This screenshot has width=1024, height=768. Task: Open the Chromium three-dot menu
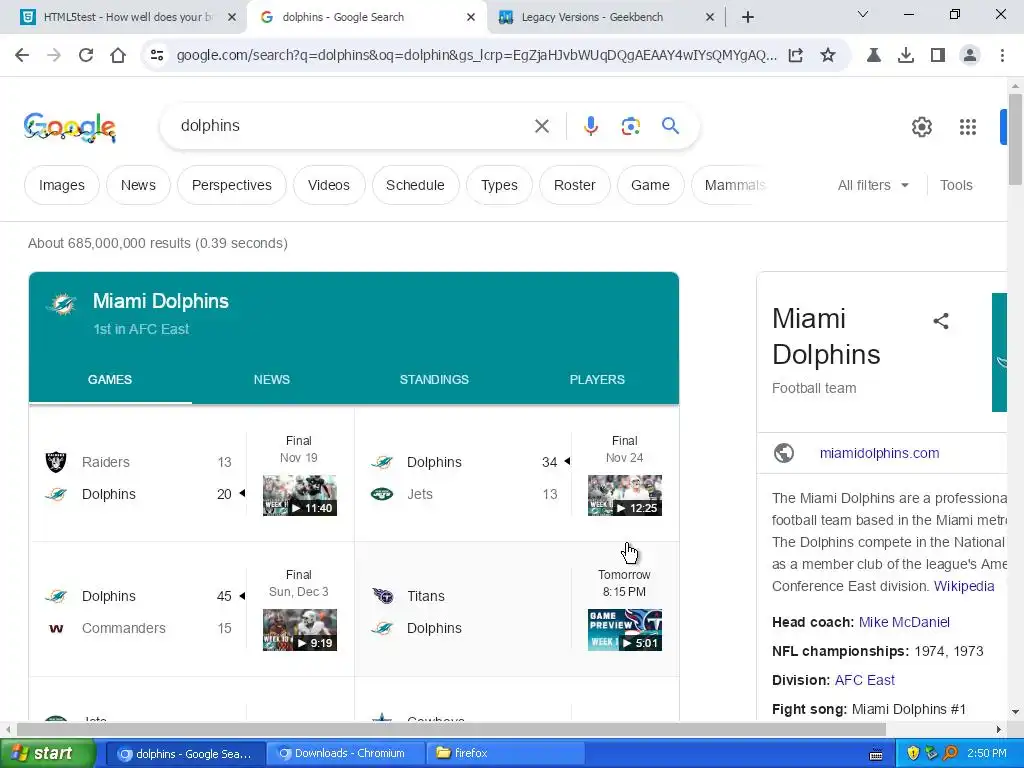[1002, 56]
